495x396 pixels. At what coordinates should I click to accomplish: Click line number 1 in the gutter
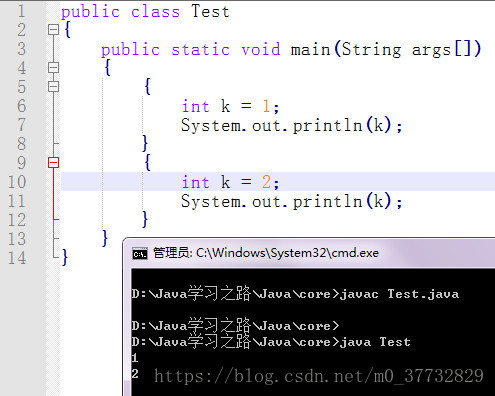tap(21, 11)
